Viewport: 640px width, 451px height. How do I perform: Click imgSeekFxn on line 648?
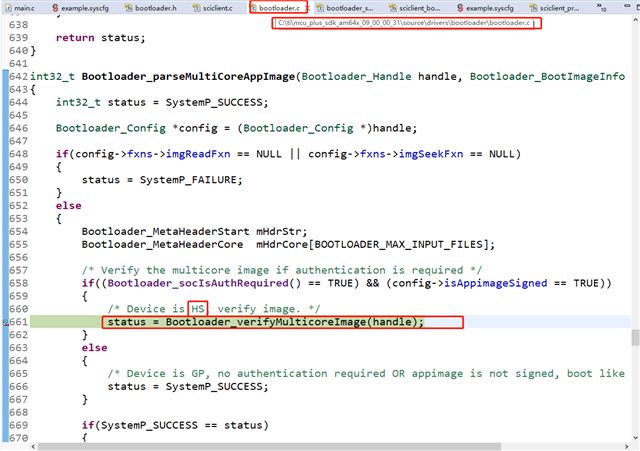(431, 154)
